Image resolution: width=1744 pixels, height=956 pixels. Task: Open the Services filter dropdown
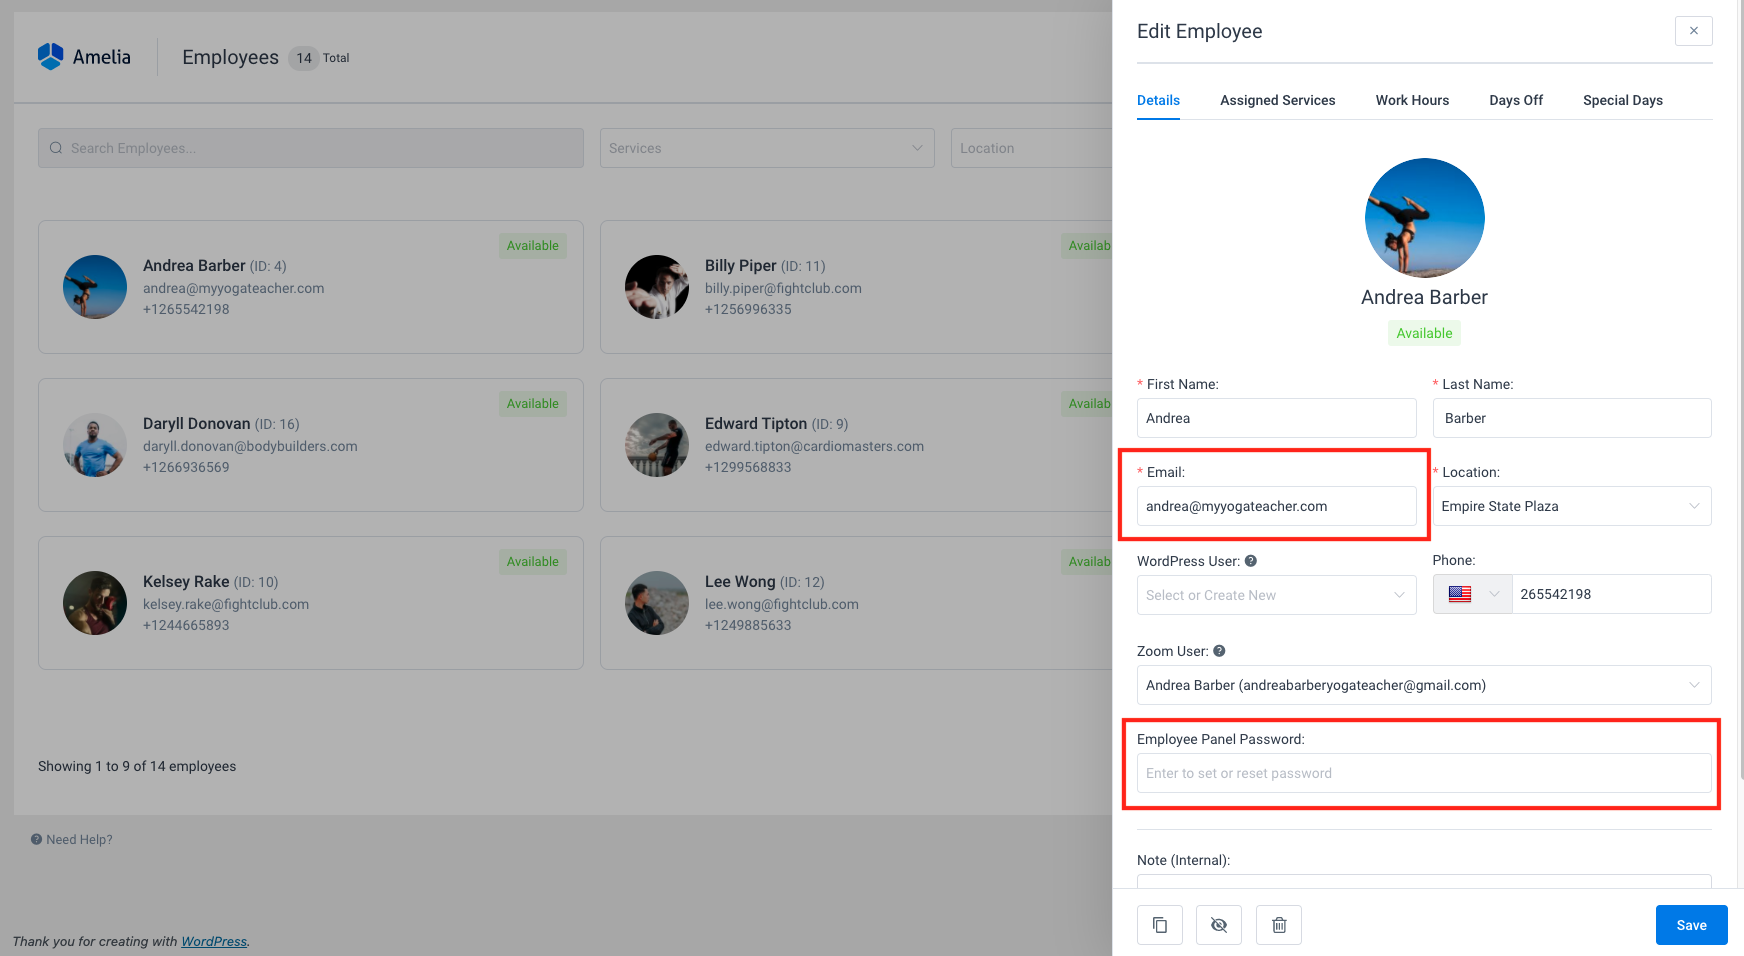(766, 147)
